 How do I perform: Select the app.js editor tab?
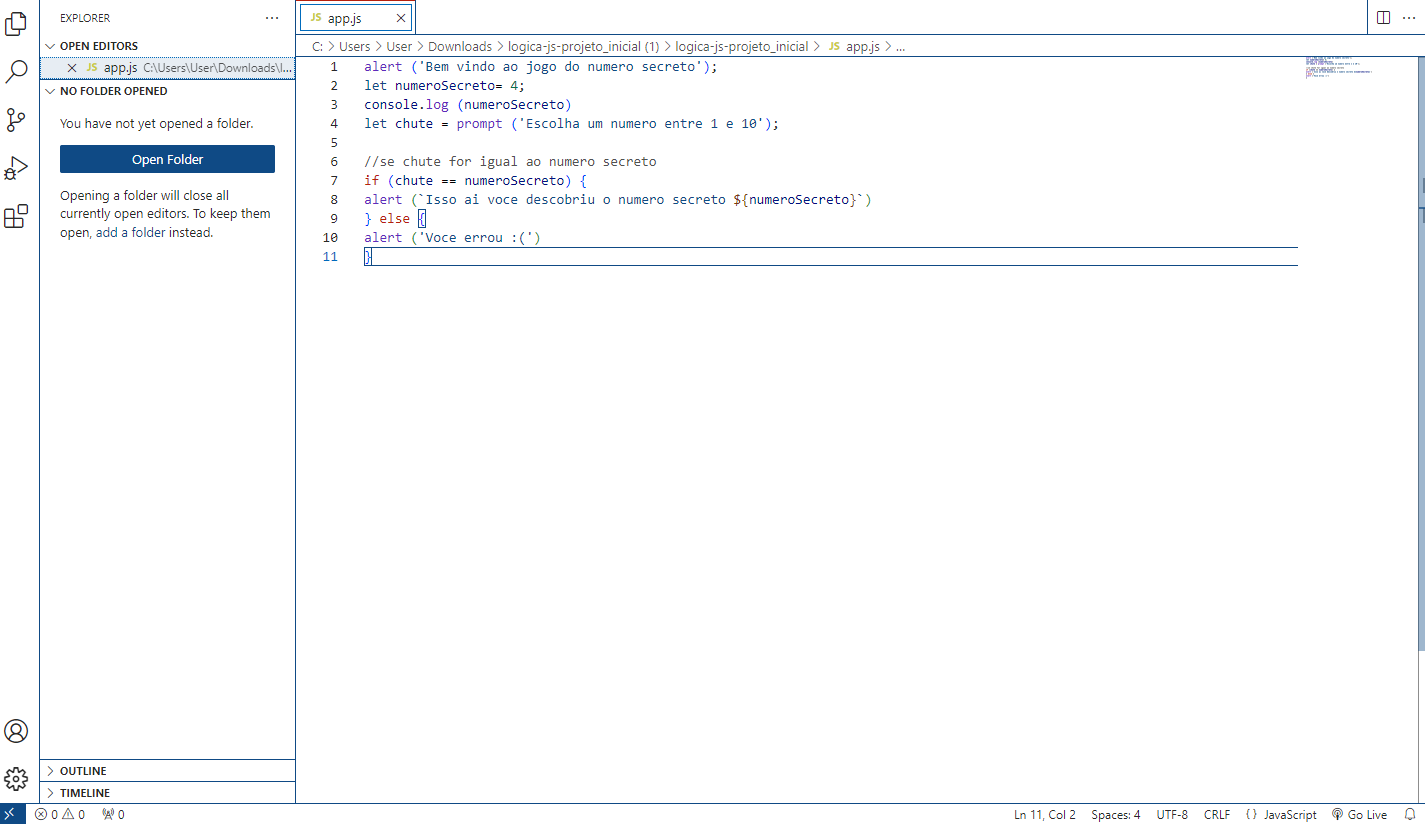[356, 18]
